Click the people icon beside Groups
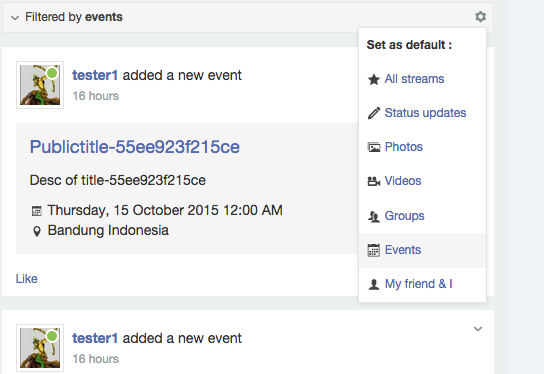The height and width of the screenshot is (374, 544). pyautogui.click(x=374, y=216)
